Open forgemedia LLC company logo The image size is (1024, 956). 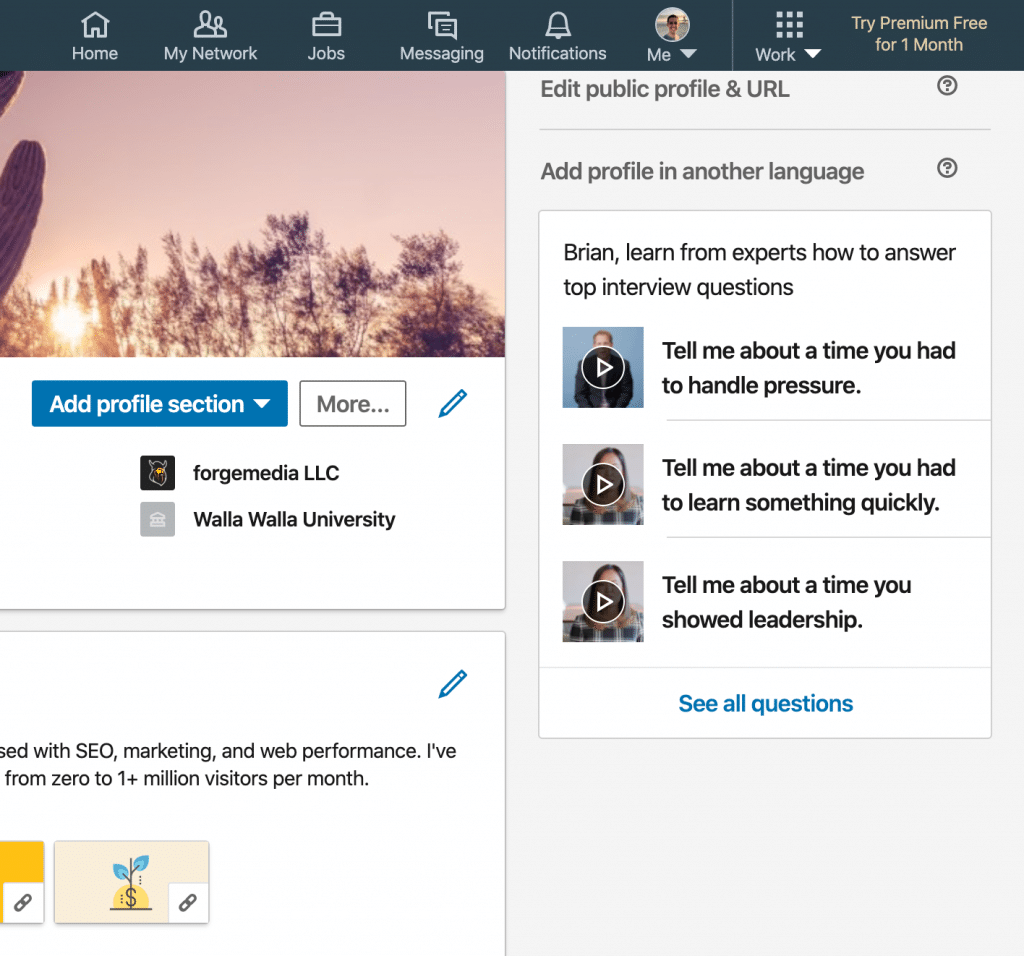point(157,473)
